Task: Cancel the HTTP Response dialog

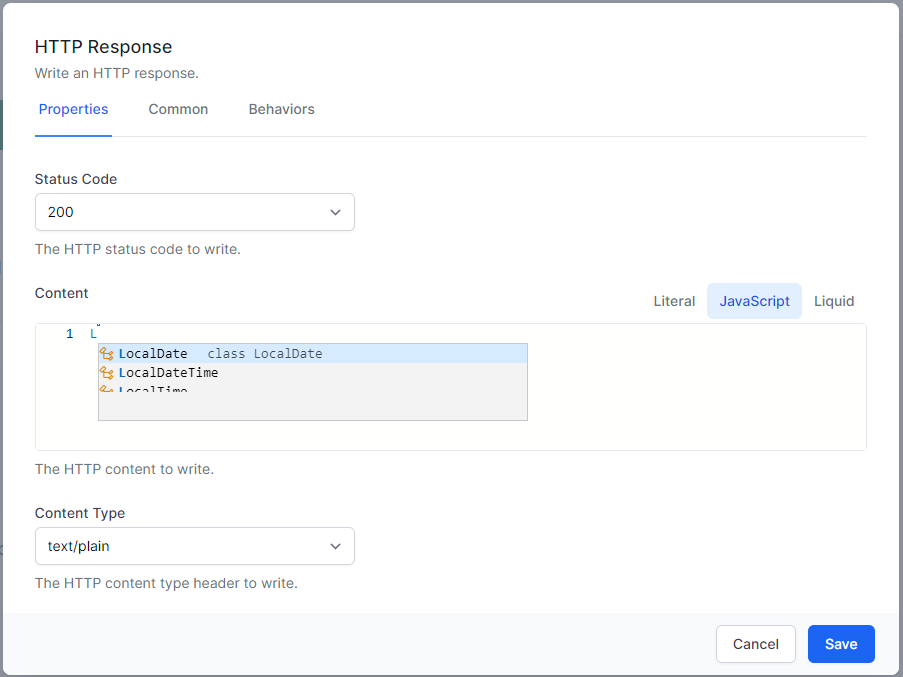Action: (756, 644)
